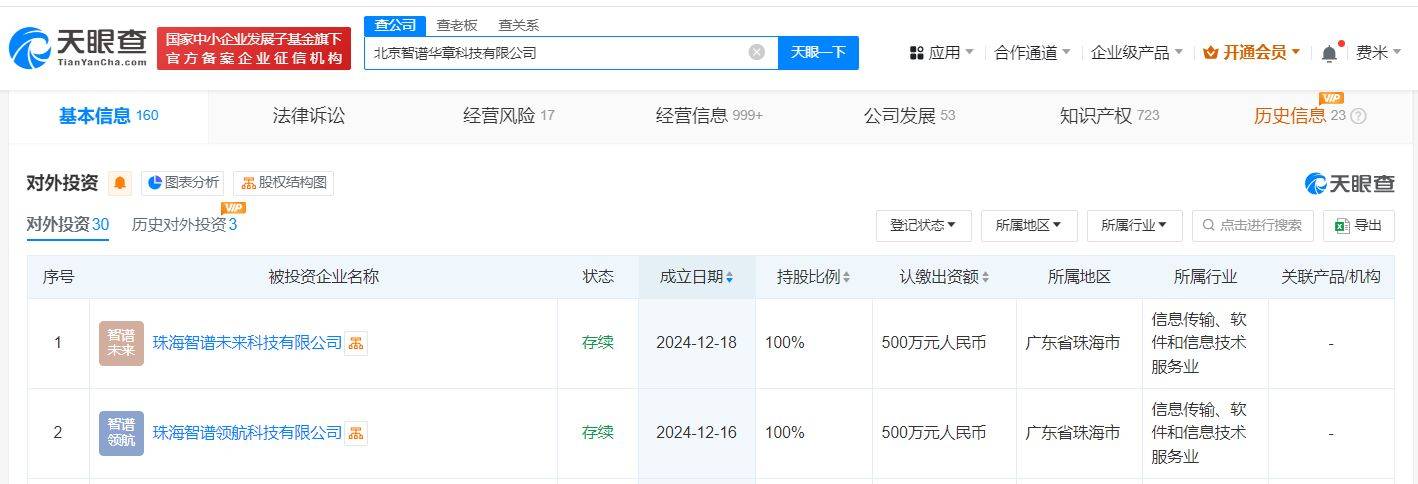Click the 被投资企业名称 column header
Viewport: 1418px width, 484px height.
[323, 277]
